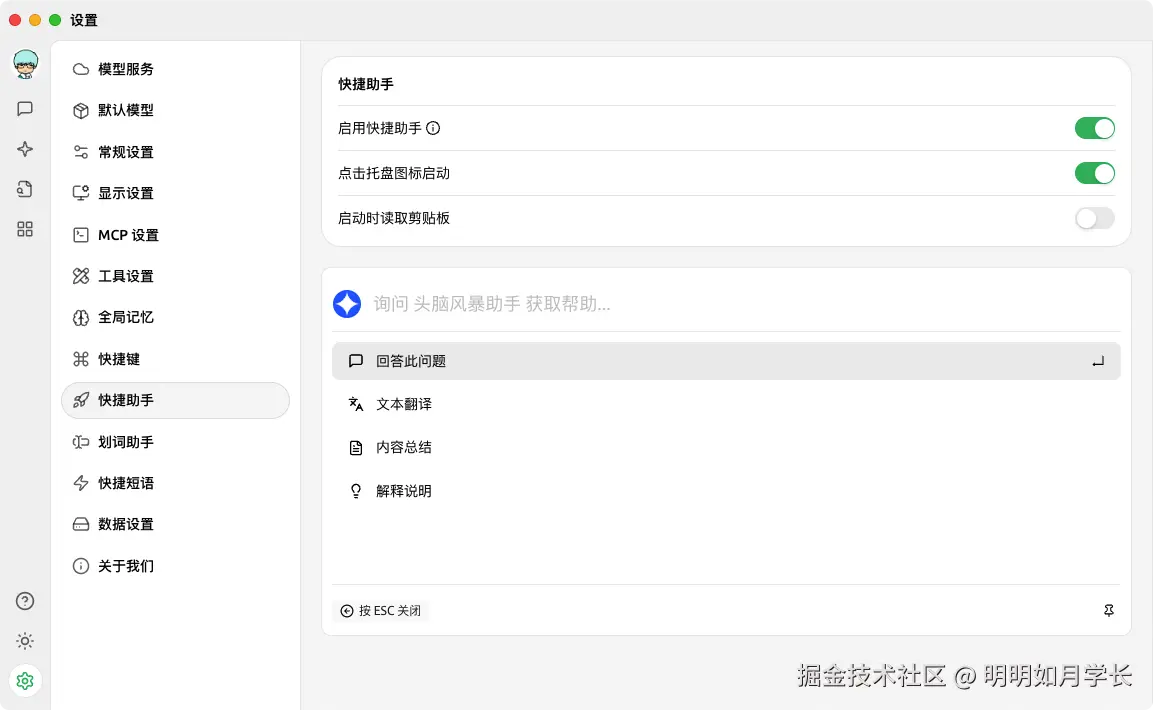Open 快捷短语 section
This screenshot has height=710, width=1153.
(x=175, y=483)
